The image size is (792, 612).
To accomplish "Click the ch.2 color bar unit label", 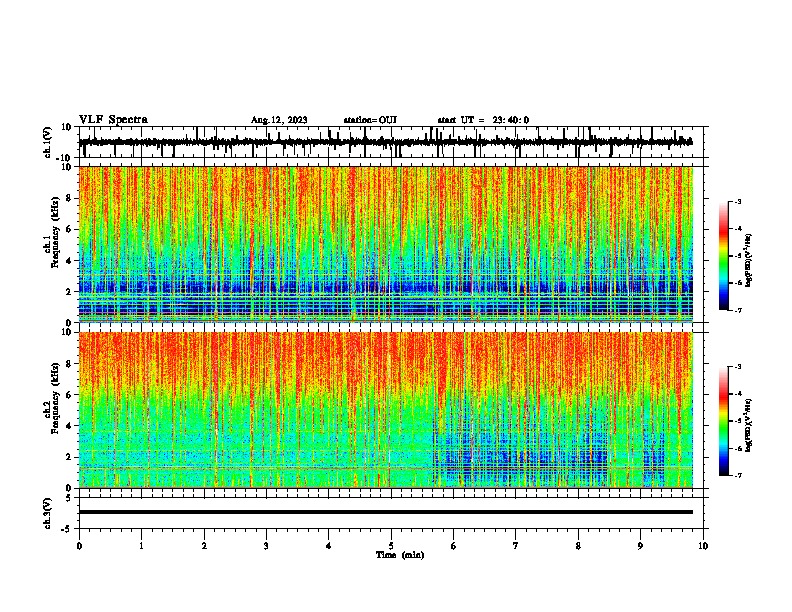I will (748, 425).
